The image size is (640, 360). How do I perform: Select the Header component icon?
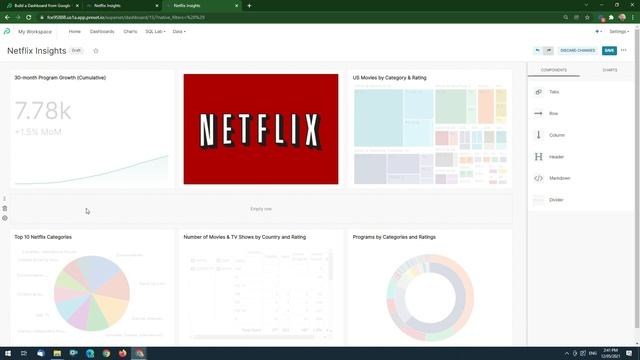pos(538,157)
